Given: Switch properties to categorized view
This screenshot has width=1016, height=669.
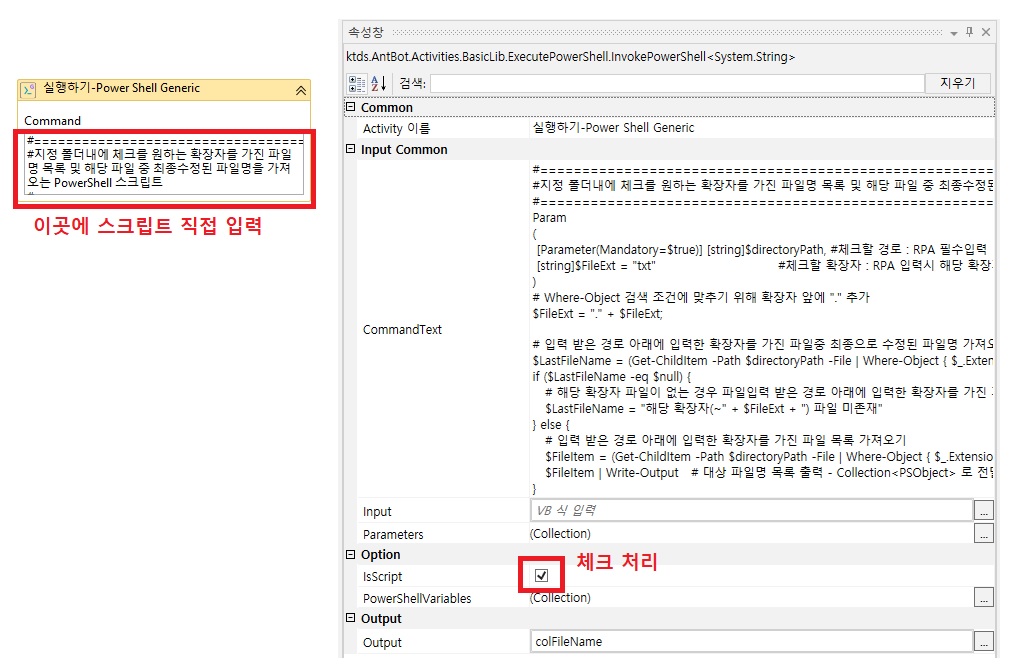Looking at the screenshot, I should (357, 83).
